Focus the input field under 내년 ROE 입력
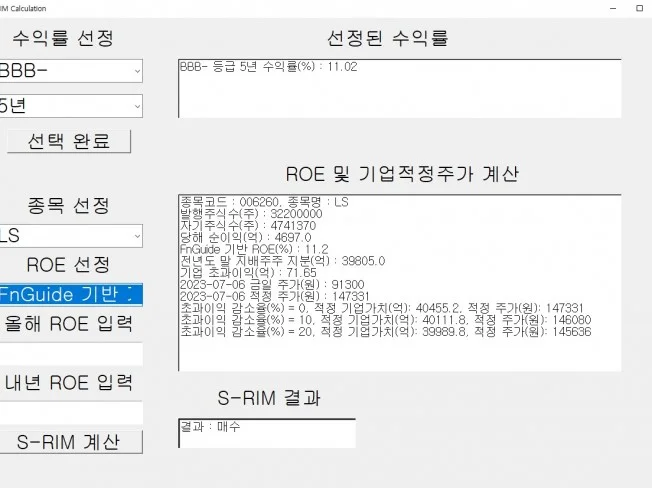The height and width of the screenshot is (488, 652). (70, 413)
